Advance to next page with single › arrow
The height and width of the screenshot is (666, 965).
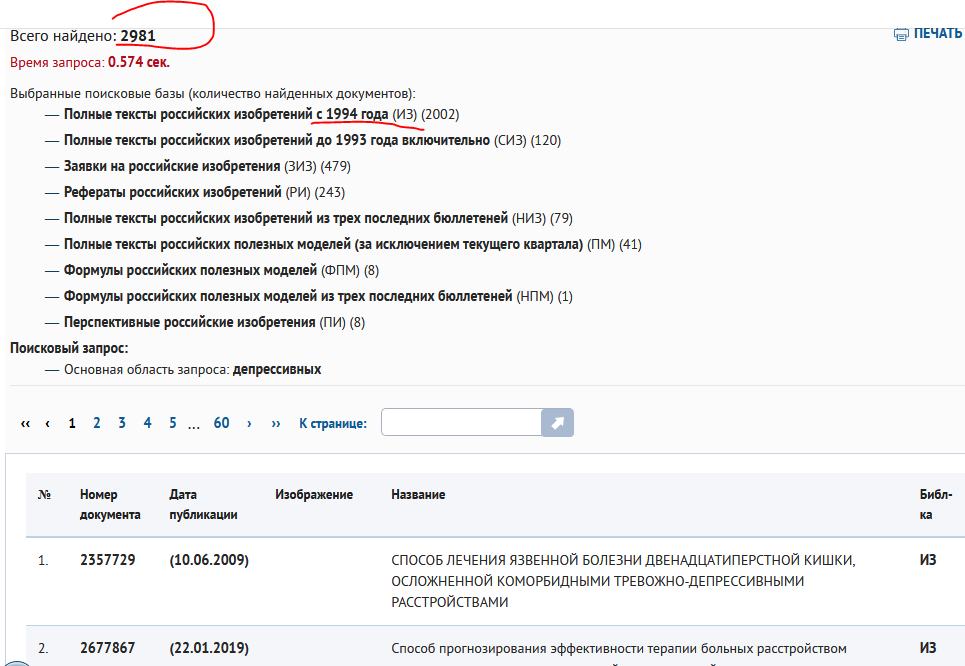(x=249, y=423)
